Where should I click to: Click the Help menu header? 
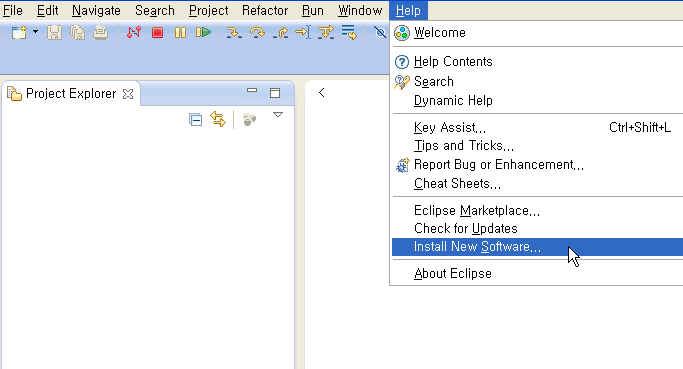pyautogui.click(x=408, y=10)
